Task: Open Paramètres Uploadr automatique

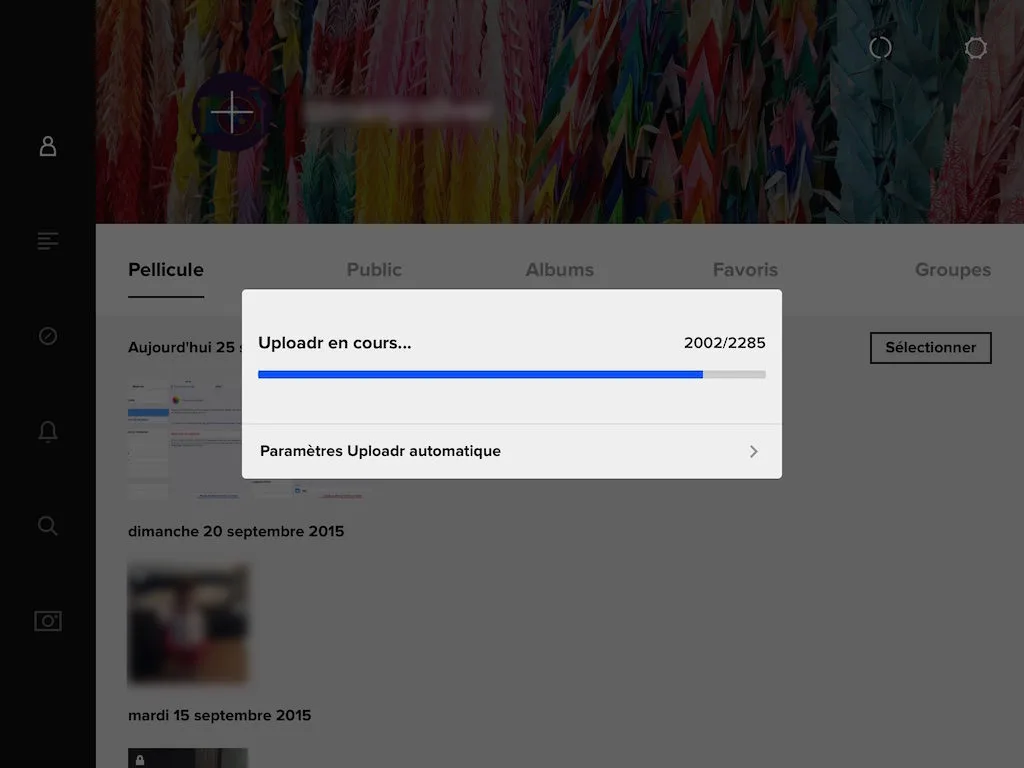Action: [511, 451]
